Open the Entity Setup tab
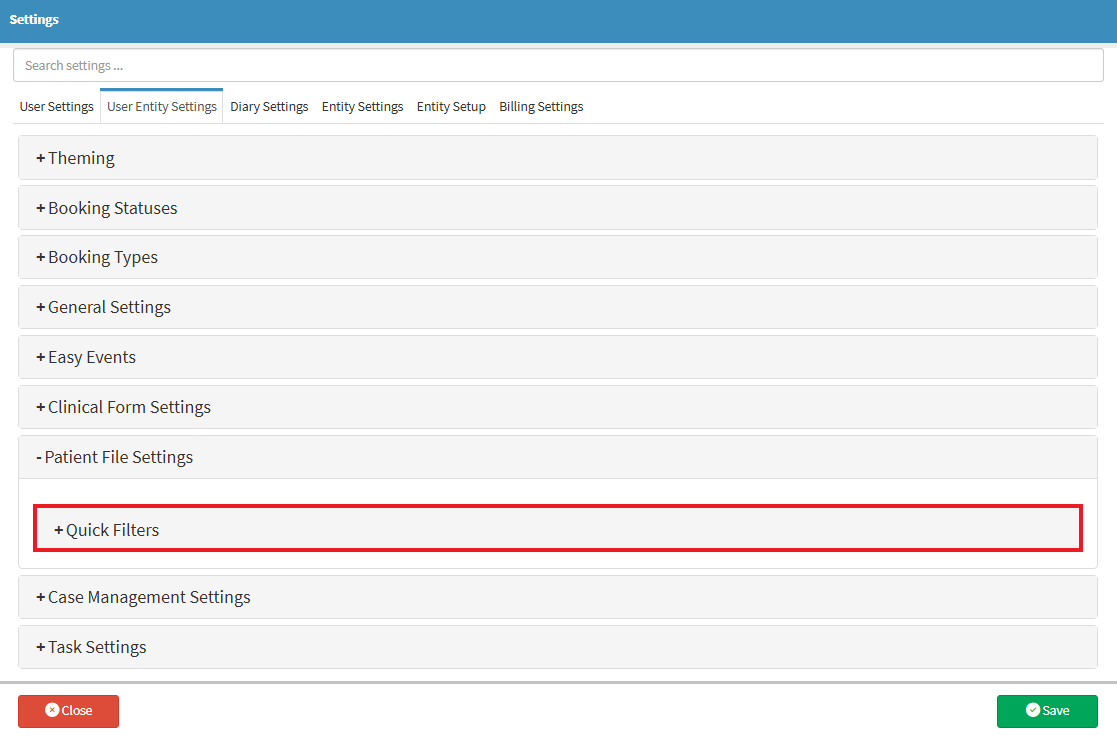This screenshot has width=1117, height=738. tap(451, 107)
